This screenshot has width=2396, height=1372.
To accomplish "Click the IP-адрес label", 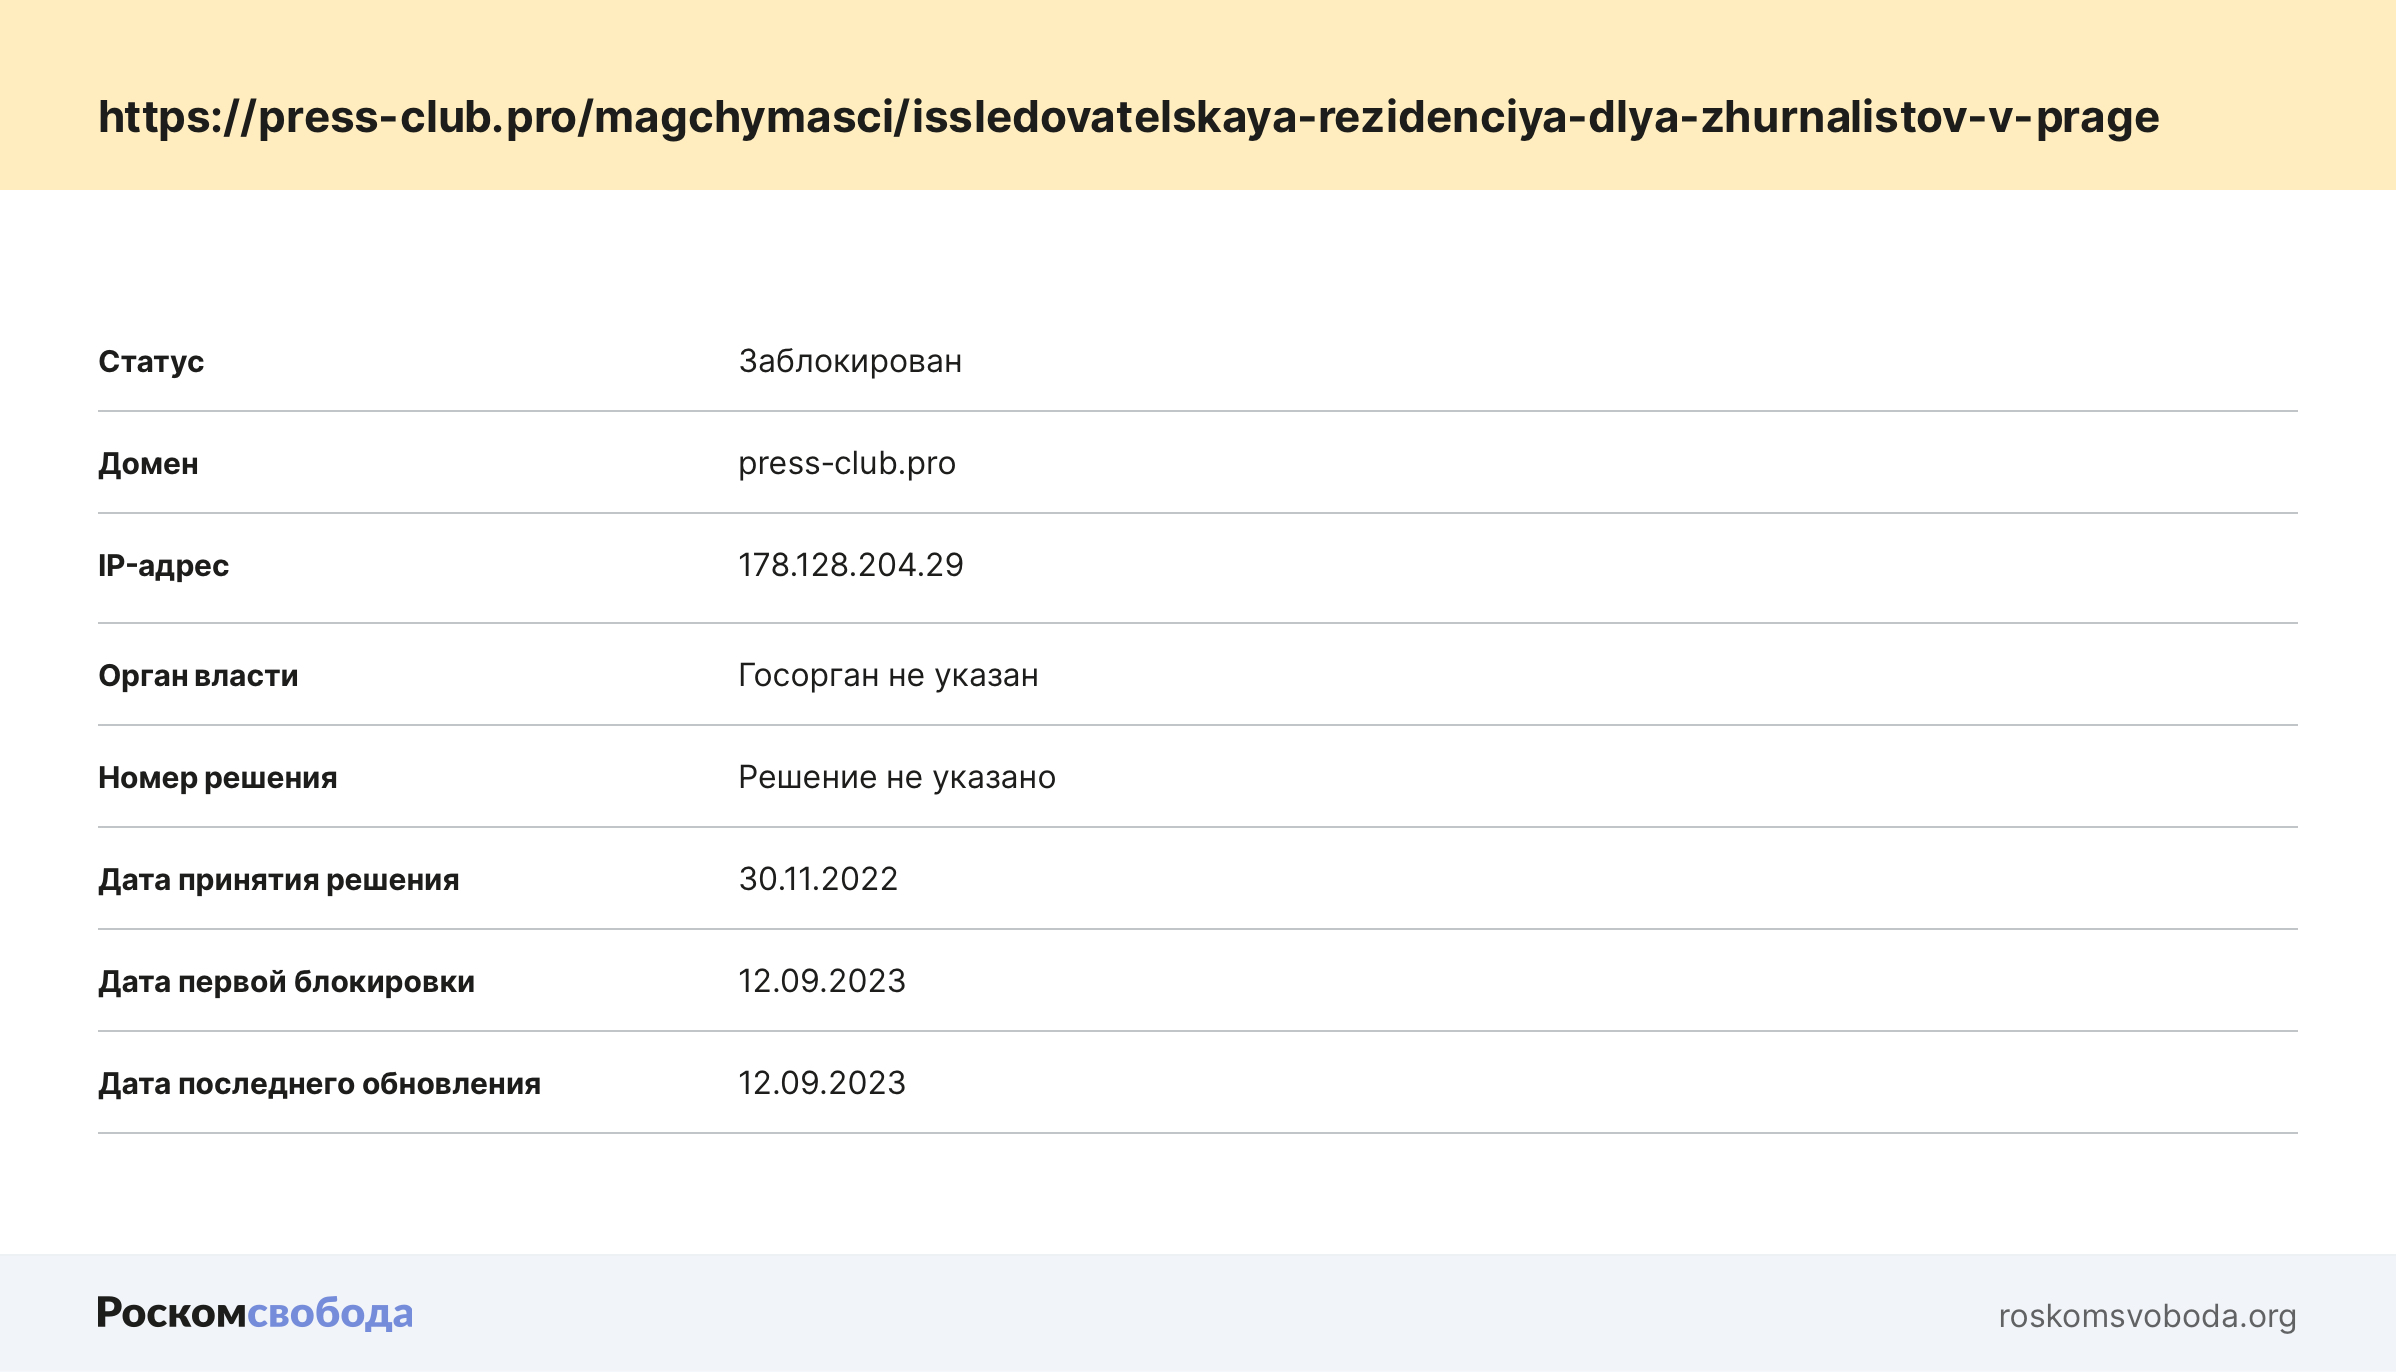I will 163,566.
